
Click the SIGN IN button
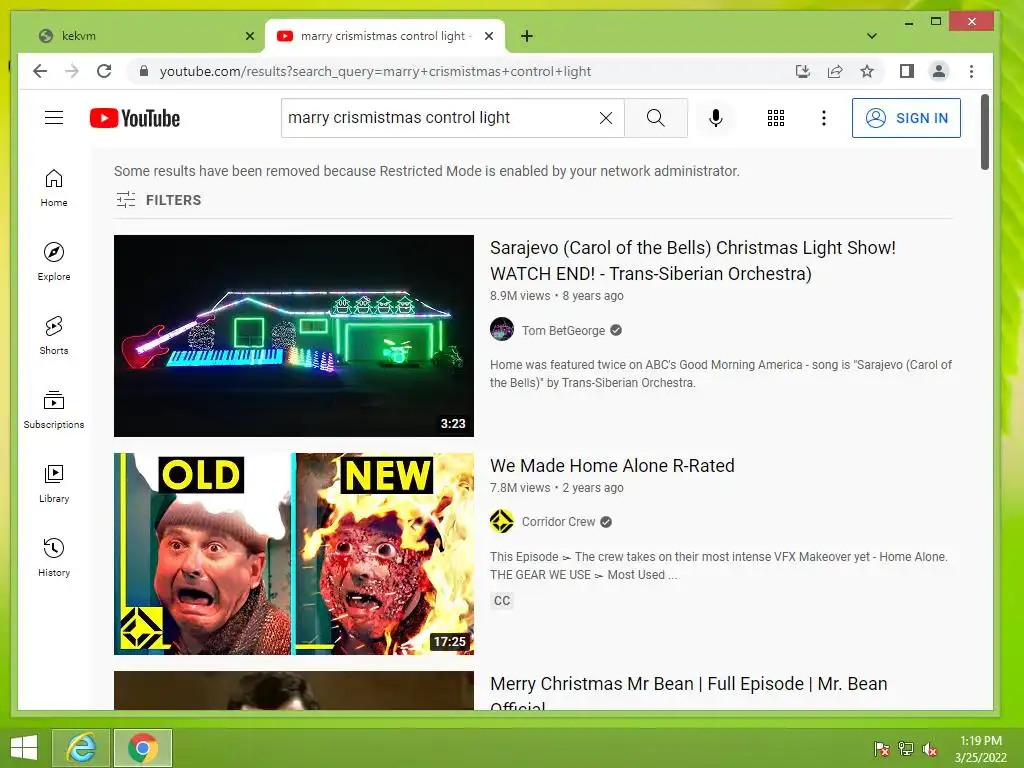pyautogui.click(x=906, y=118)
